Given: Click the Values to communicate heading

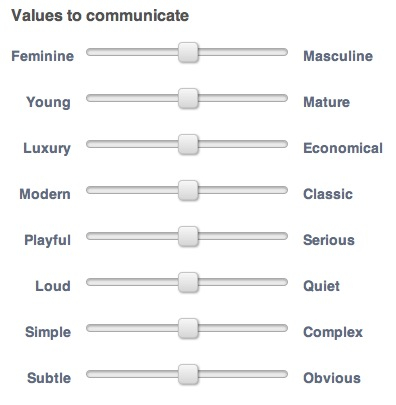Looking at the screenshot, I should point(100,16).
